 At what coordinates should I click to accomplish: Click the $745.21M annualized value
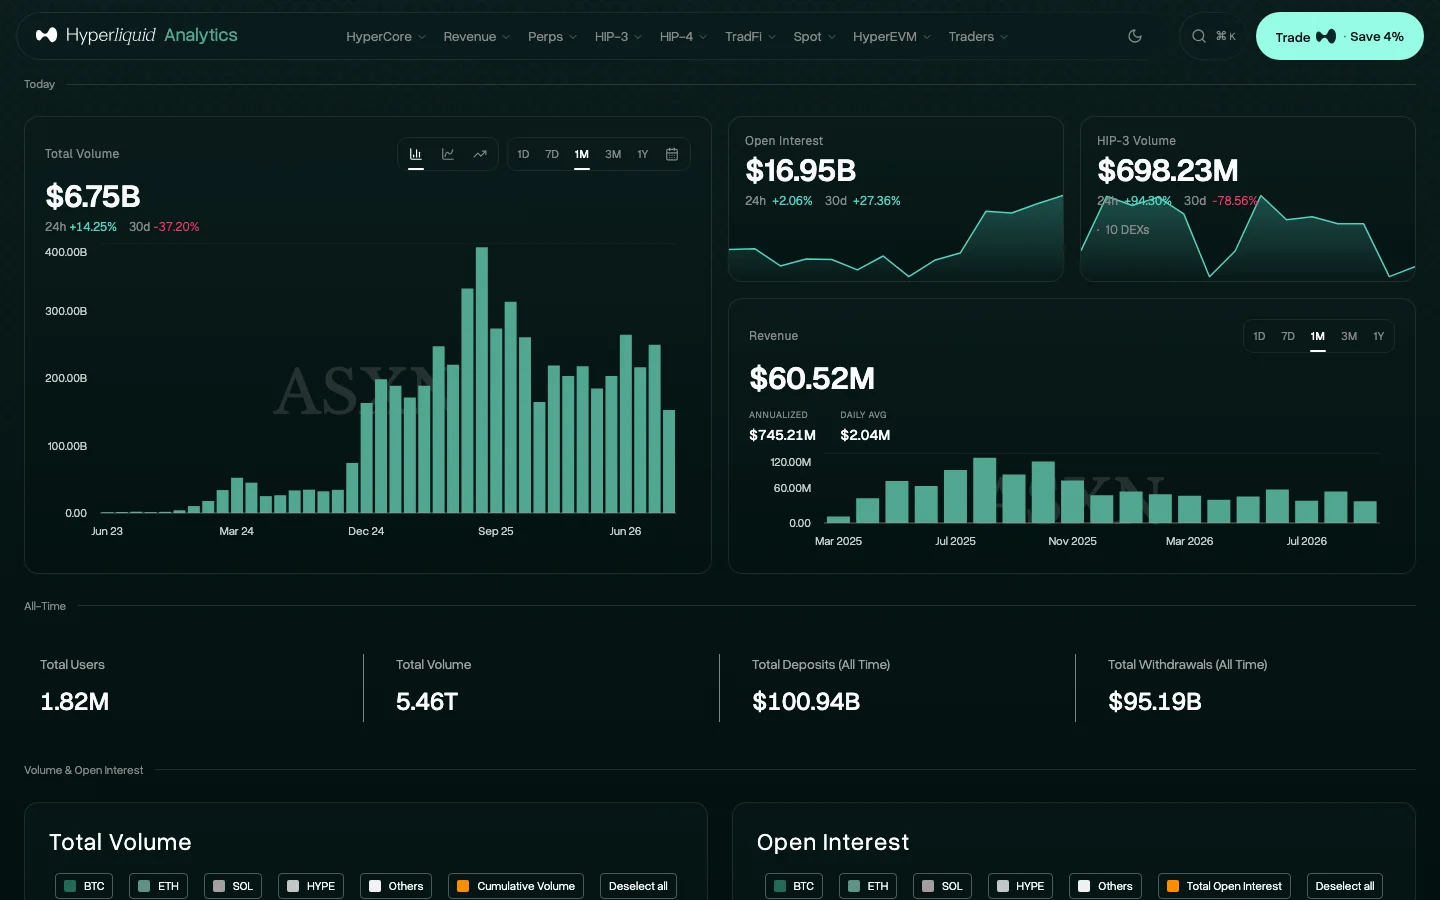pyautogui.click(x=782, y=435)
